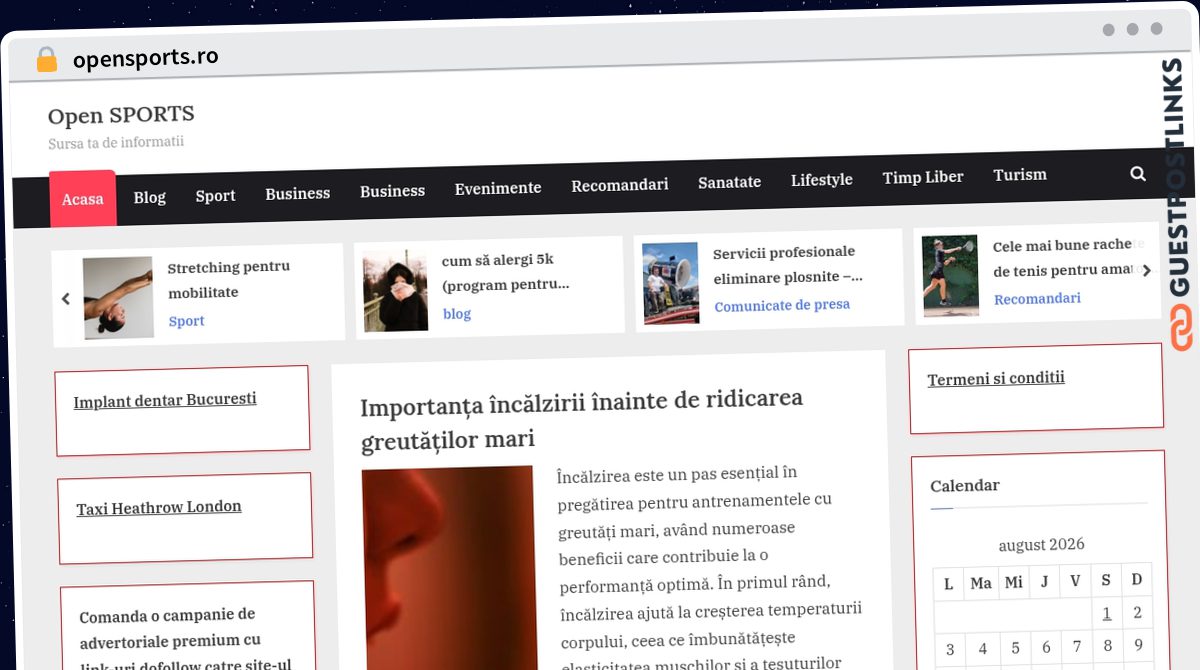Click the 'august 2026' calendar caption
1200x670 pixels.
1041,545
